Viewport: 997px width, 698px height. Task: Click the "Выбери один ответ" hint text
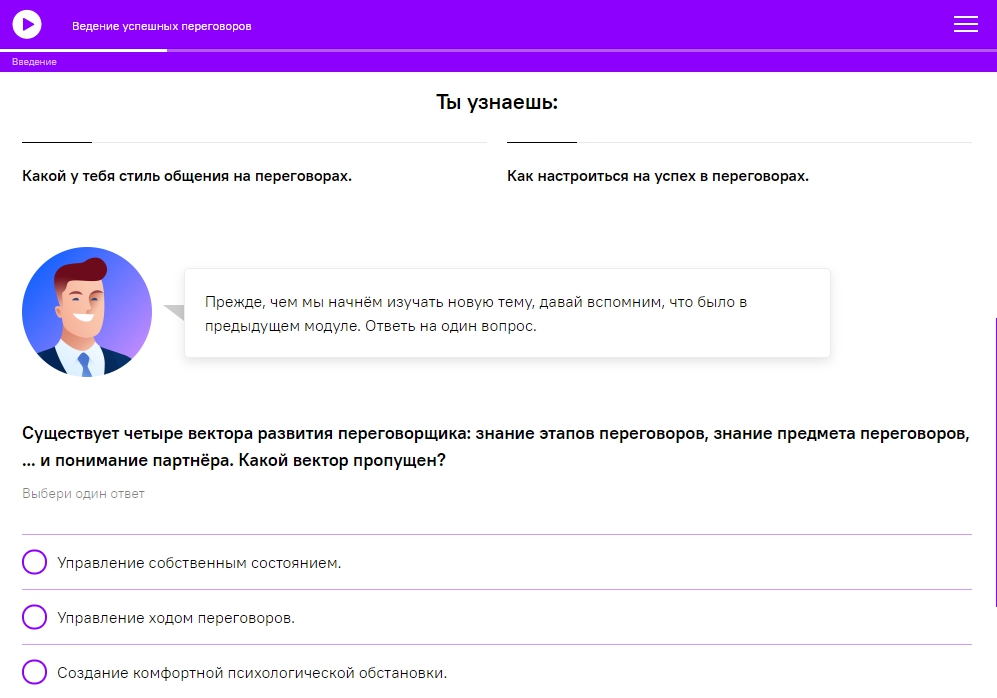[83, 494]
